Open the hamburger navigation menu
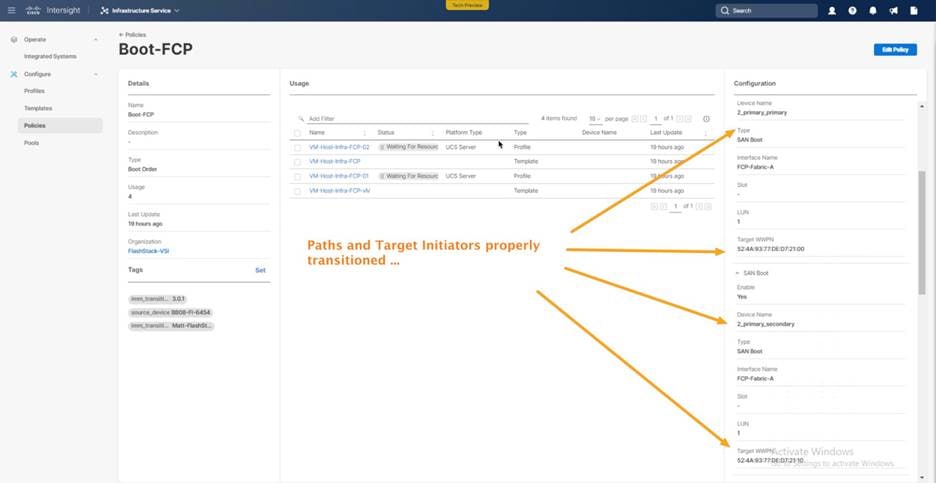The height and width of the screenshot is (483, 936). pyautogui.click(x=11, y=10)
